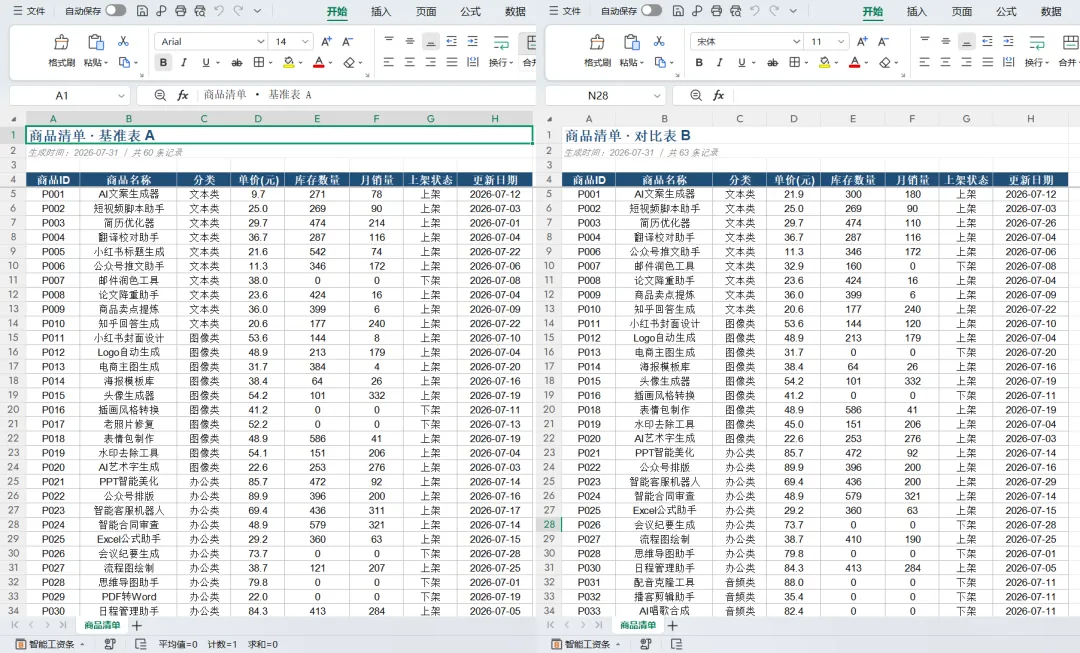Click the save icon in right window
This screenshot has height=653, width=1080.
coord(678,10)
